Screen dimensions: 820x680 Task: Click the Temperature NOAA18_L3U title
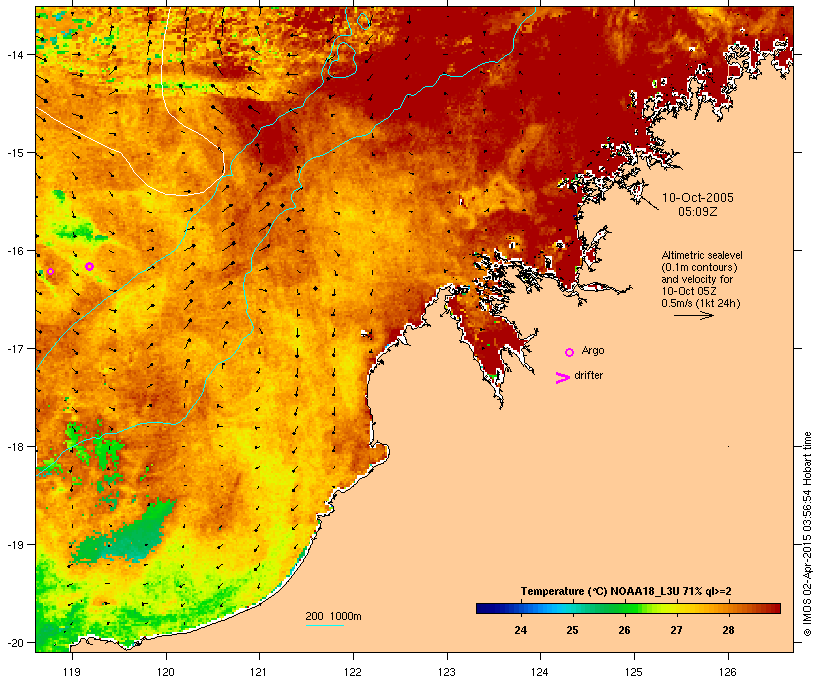pyautogui.click(x=626, y=591)
